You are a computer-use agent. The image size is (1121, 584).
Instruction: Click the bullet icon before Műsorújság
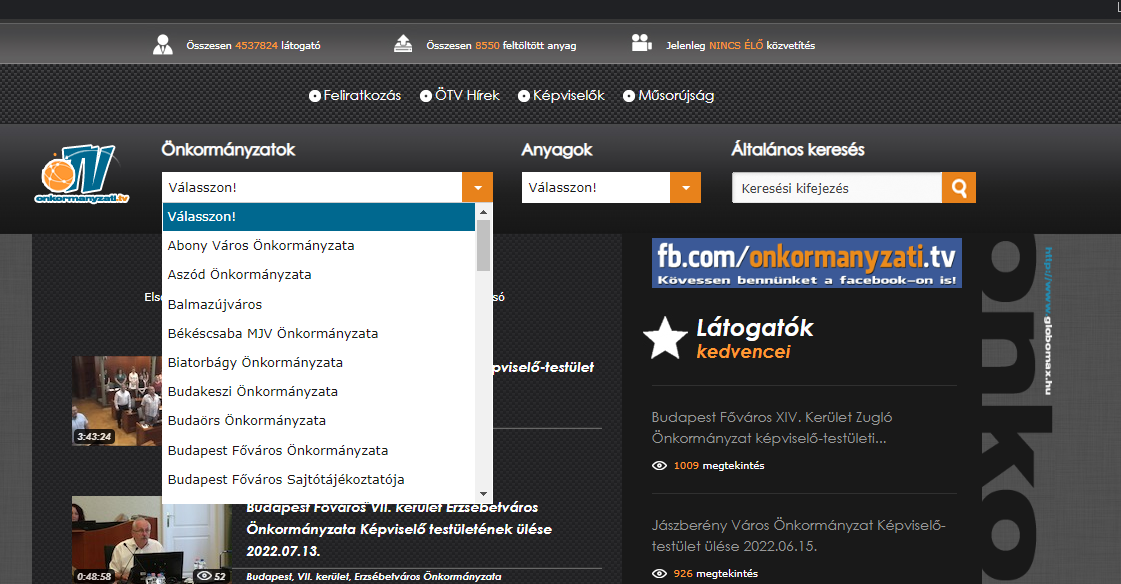point(629,96)
